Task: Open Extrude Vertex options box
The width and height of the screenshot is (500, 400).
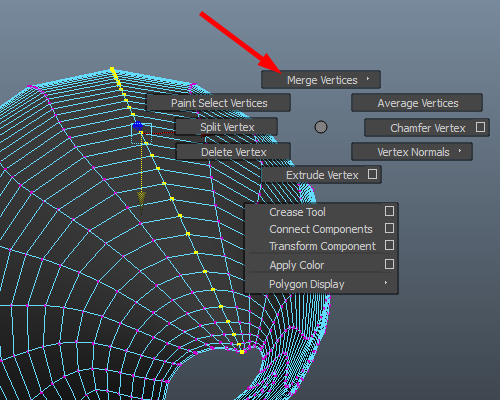Action: click(372, 174)
